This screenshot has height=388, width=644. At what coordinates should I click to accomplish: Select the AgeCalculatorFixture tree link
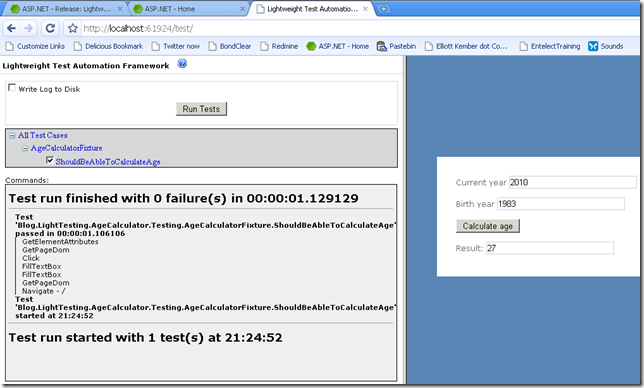67,148
